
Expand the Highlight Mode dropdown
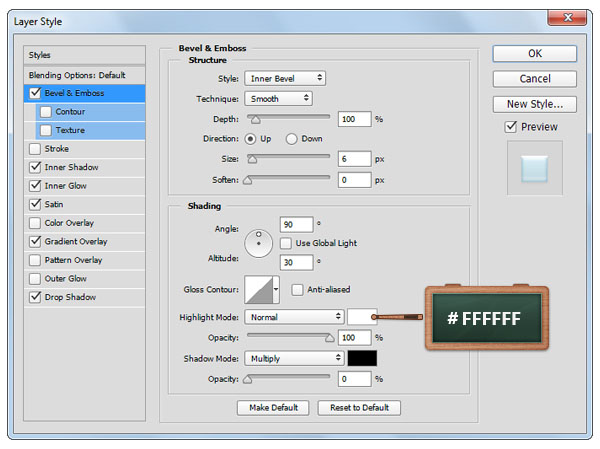(294, 317)
